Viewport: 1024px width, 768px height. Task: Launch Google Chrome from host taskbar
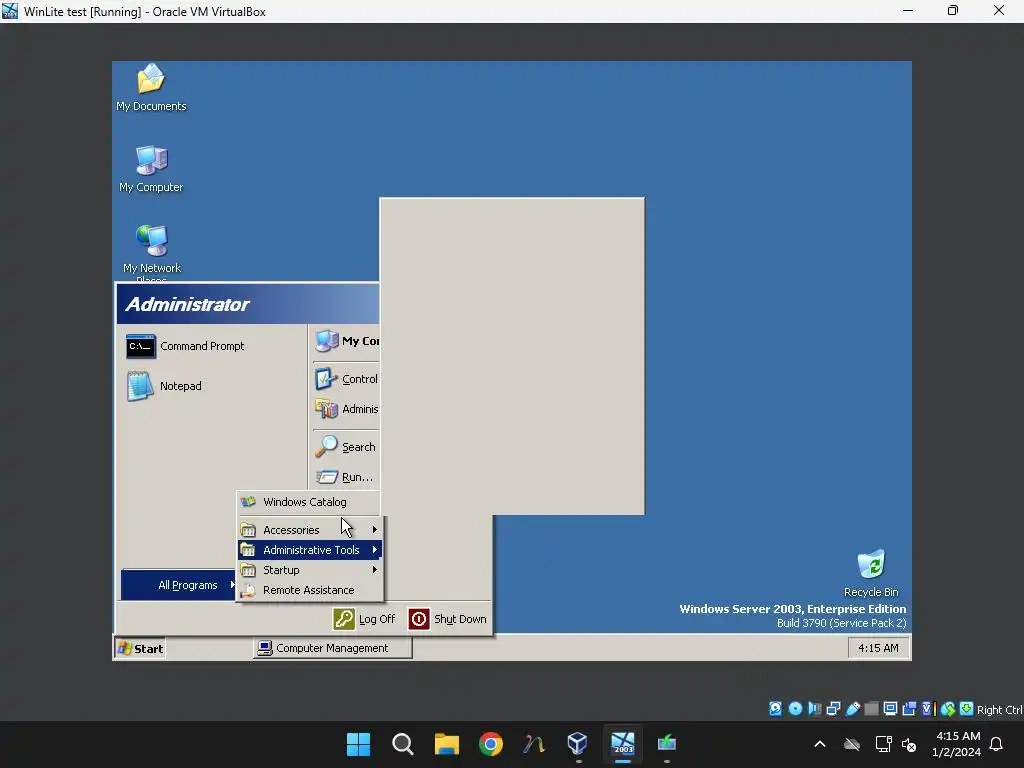(x=490, y=744)
